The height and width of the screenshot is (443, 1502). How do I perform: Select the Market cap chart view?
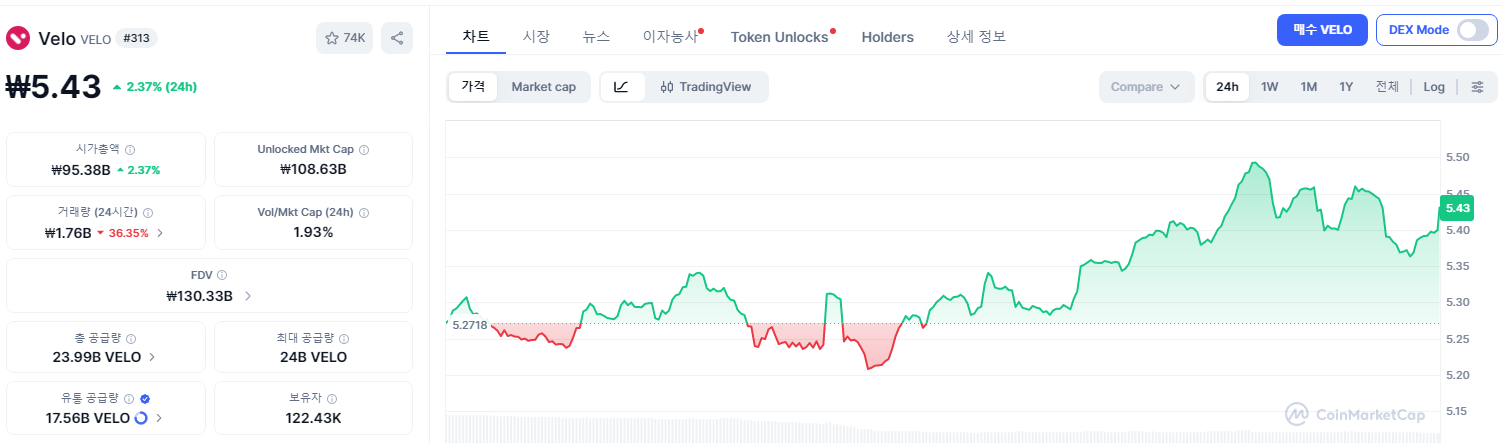coord(543,87)
